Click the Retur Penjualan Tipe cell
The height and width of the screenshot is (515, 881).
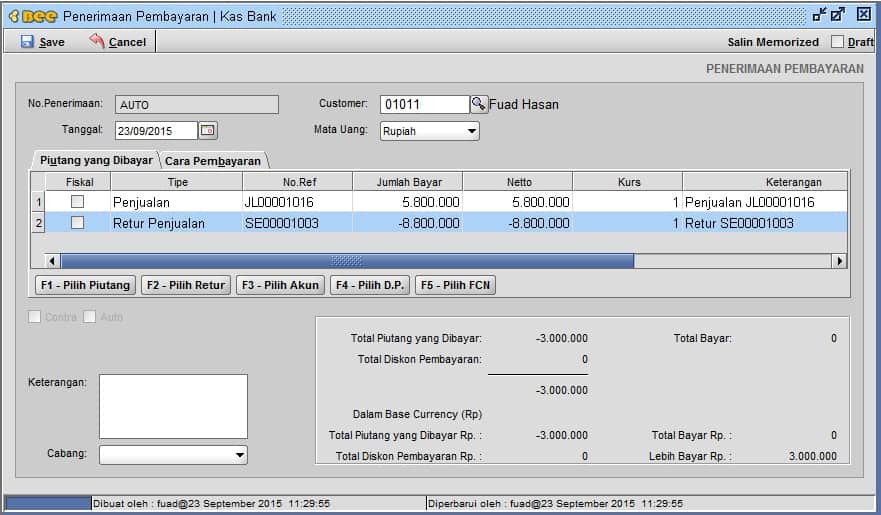[x=177, y=223]
